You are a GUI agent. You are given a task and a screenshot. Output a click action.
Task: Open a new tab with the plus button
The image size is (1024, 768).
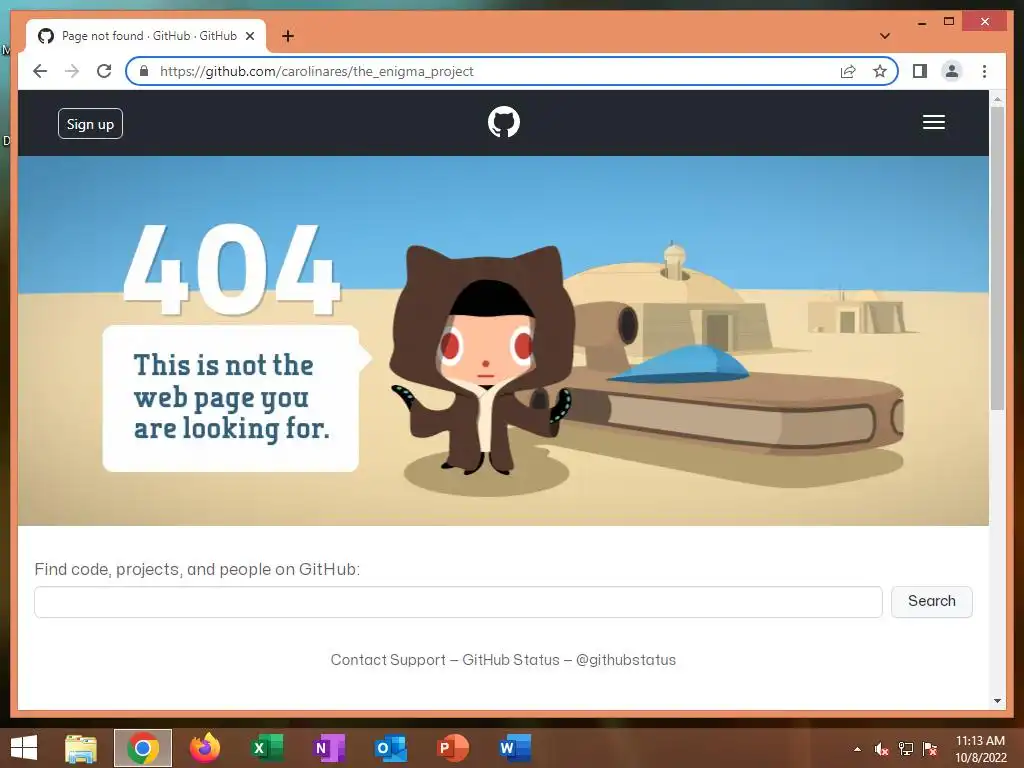click(x=288, y=36)
